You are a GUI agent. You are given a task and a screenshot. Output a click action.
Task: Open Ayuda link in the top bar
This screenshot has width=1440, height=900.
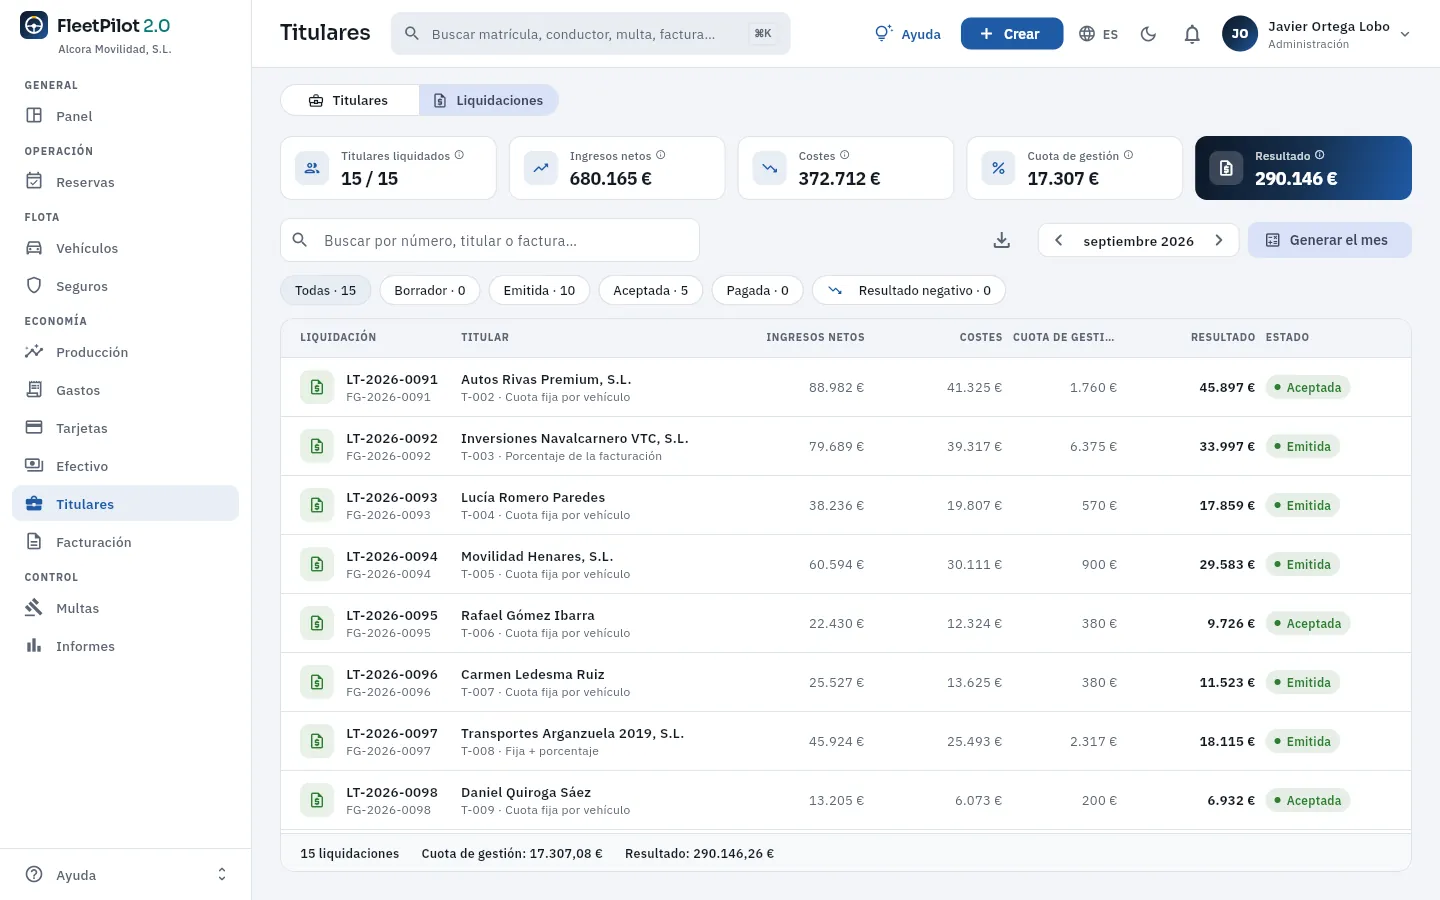pyautogui.click(x=908, y=34)
